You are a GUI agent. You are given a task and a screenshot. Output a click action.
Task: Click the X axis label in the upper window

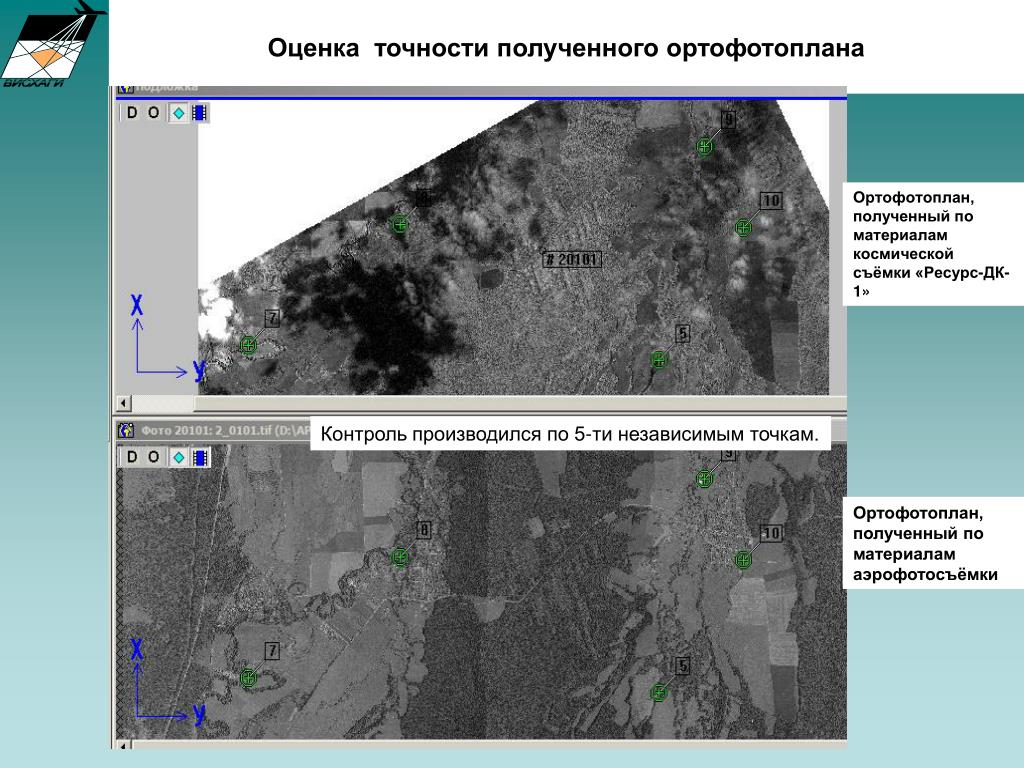(x=136, y=305)
